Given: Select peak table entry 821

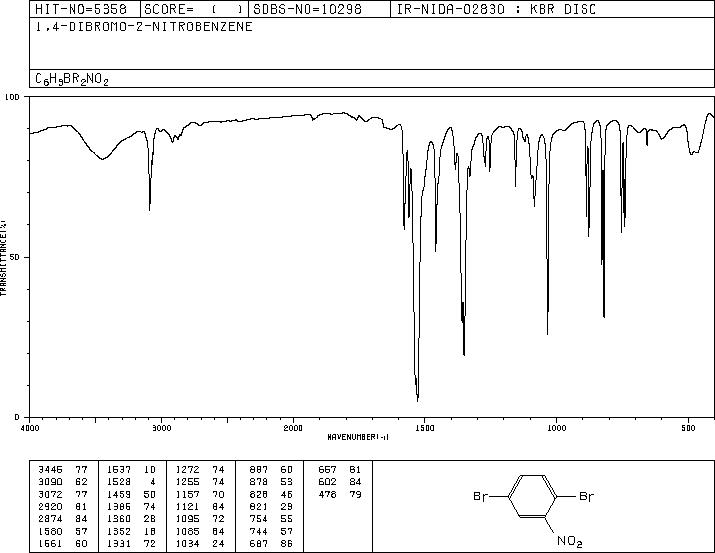Looking at the screenshot, I should pos(259,506).
